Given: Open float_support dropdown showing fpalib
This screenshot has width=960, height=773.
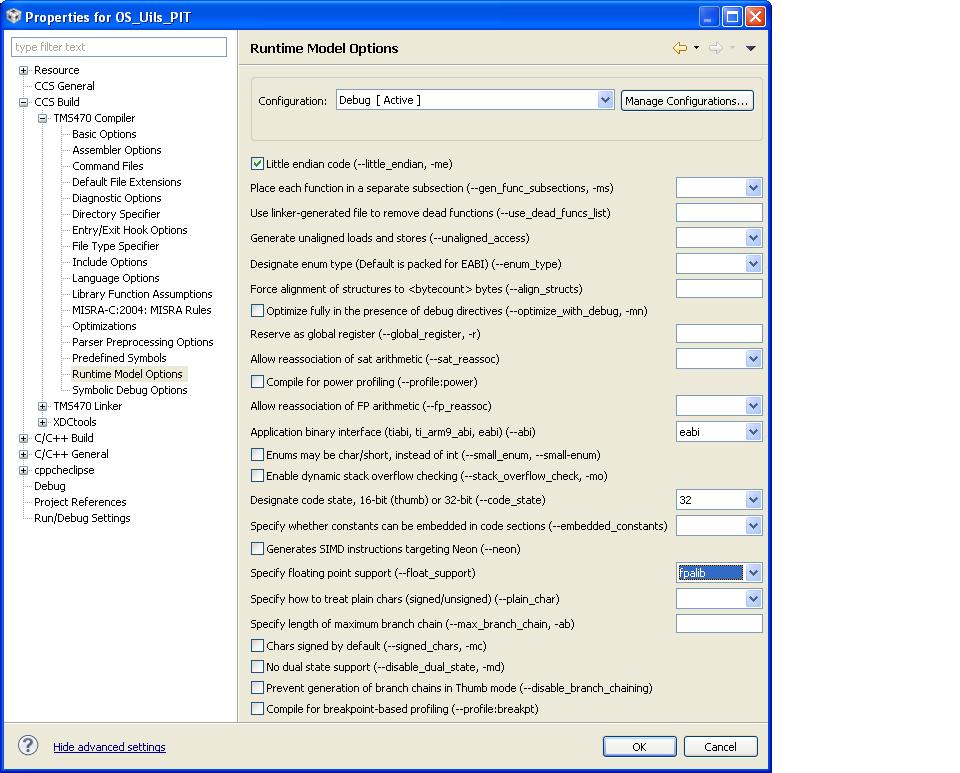Looking at the screenshot, I should 753,573.
